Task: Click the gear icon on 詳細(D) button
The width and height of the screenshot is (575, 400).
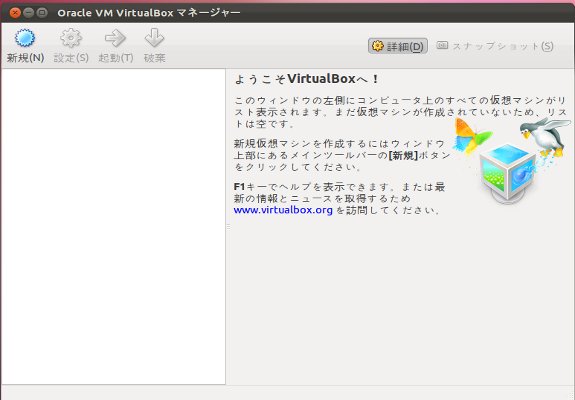Action: (x=378, y=46)
